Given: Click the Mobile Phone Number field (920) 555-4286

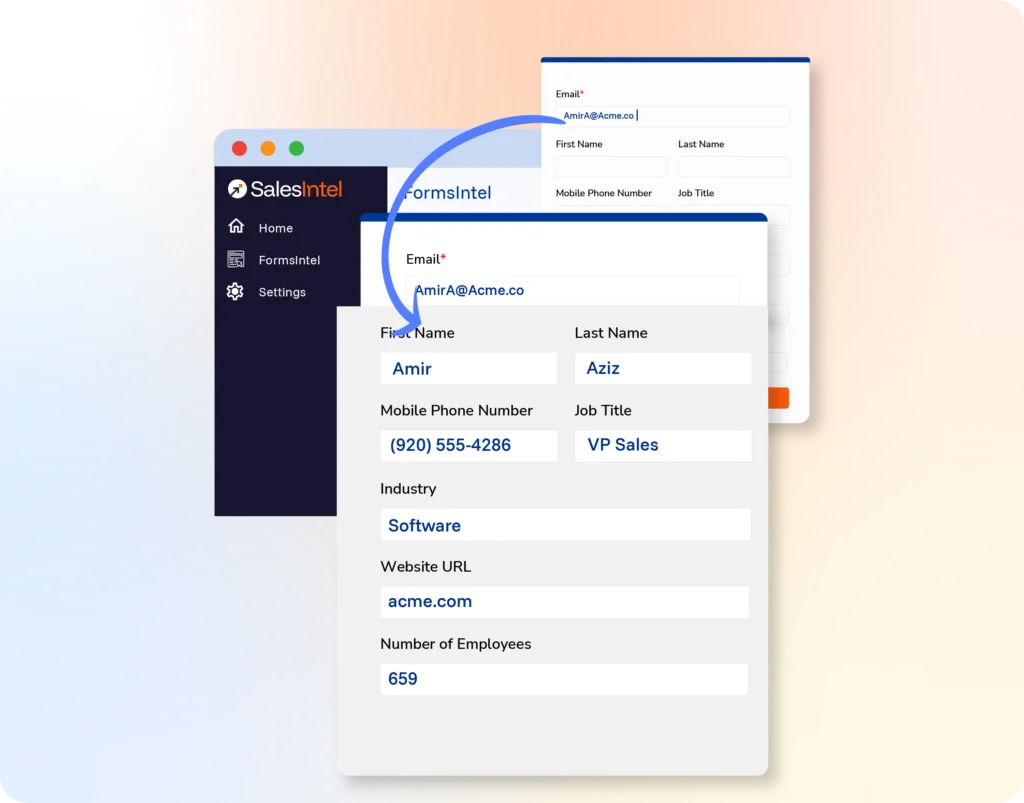Looking at the screenshot, I should point(469,445).
